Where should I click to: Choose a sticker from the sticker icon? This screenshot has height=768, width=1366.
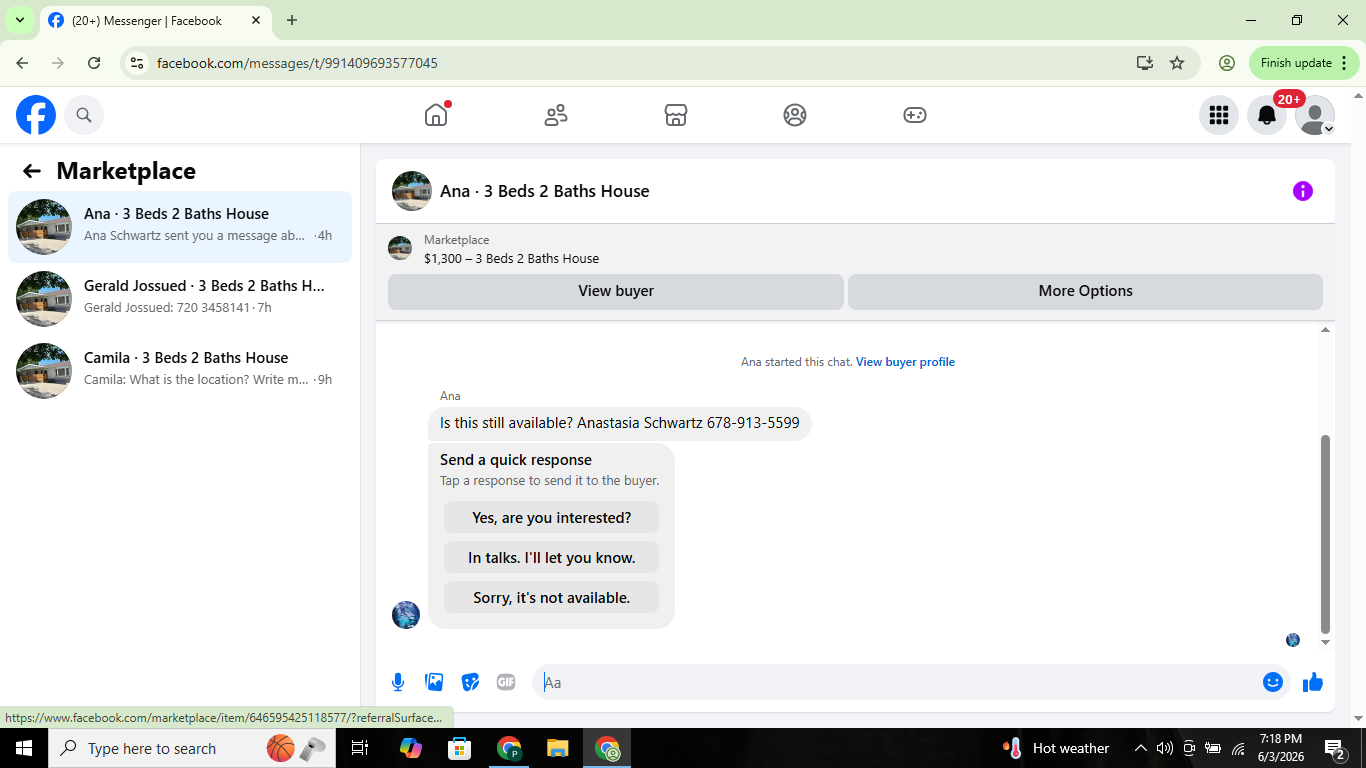470,682
